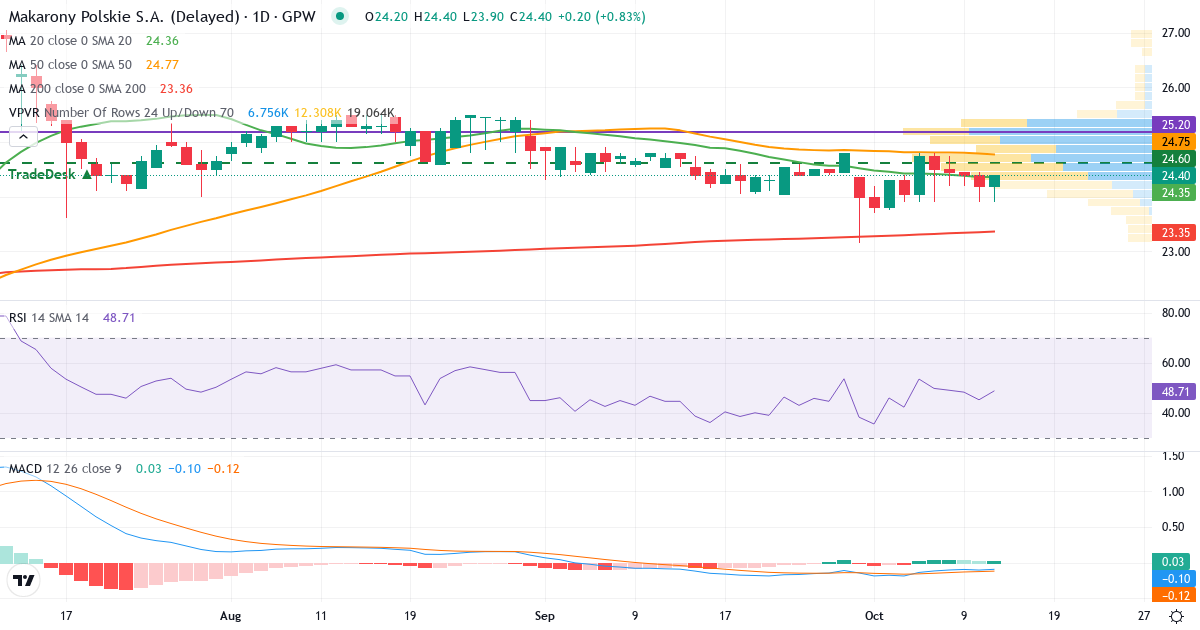Click the 80.00 RSI axis label
Viewport: 1200px width, 630px height.
pyautogui.click(x=1175, y=313)
